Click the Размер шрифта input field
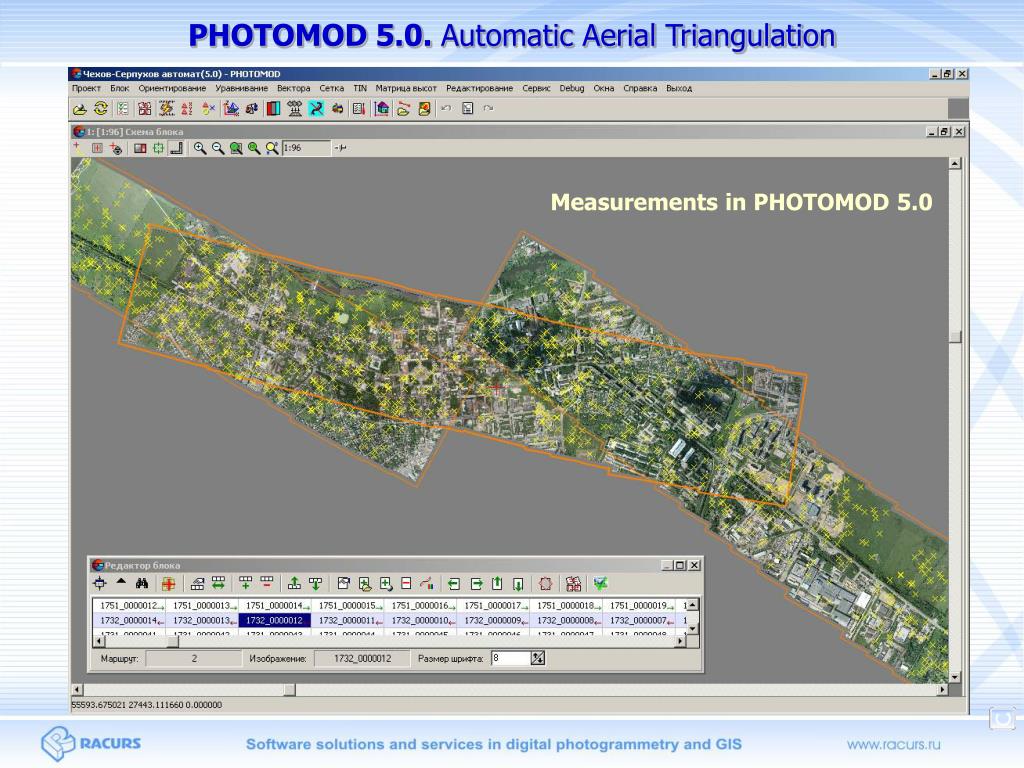This screenshot has width=1024, height=768. point(510,658)
